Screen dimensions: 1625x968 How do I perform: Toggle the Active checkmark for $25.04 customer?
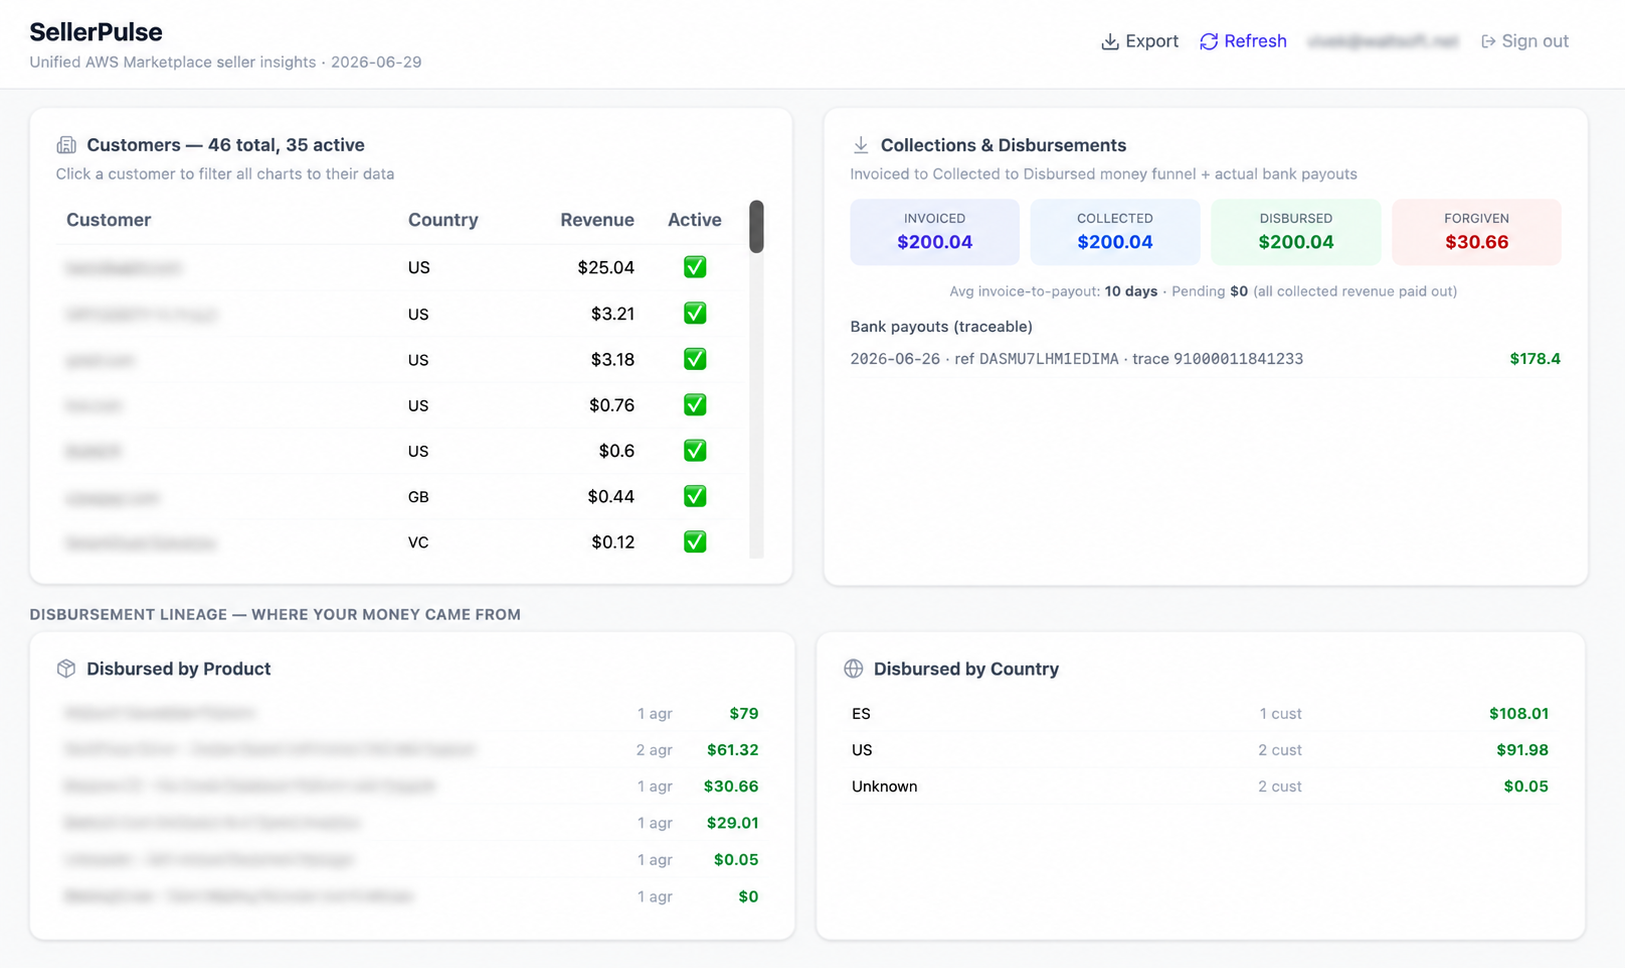pyautogui.click(x=695, y=267)
